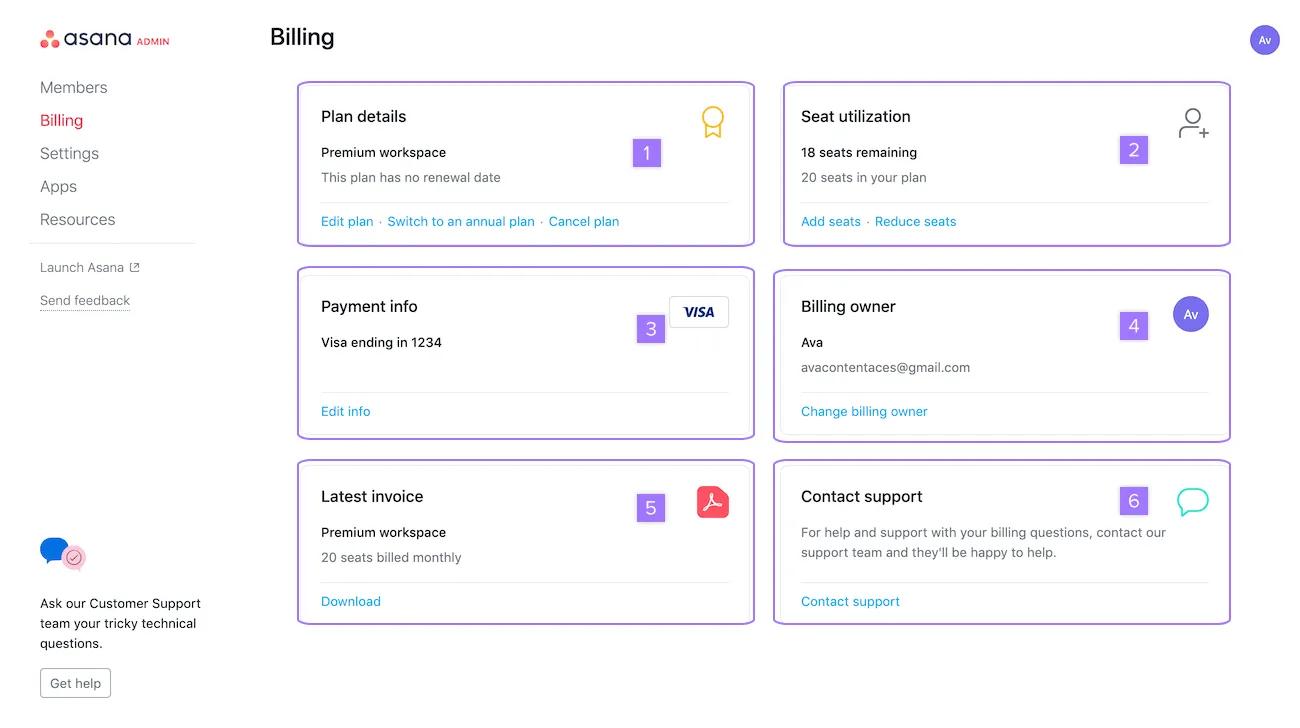1300x728 pixels.
Task: Click the red PDF invoice icon
Action: tap(712, 502)
